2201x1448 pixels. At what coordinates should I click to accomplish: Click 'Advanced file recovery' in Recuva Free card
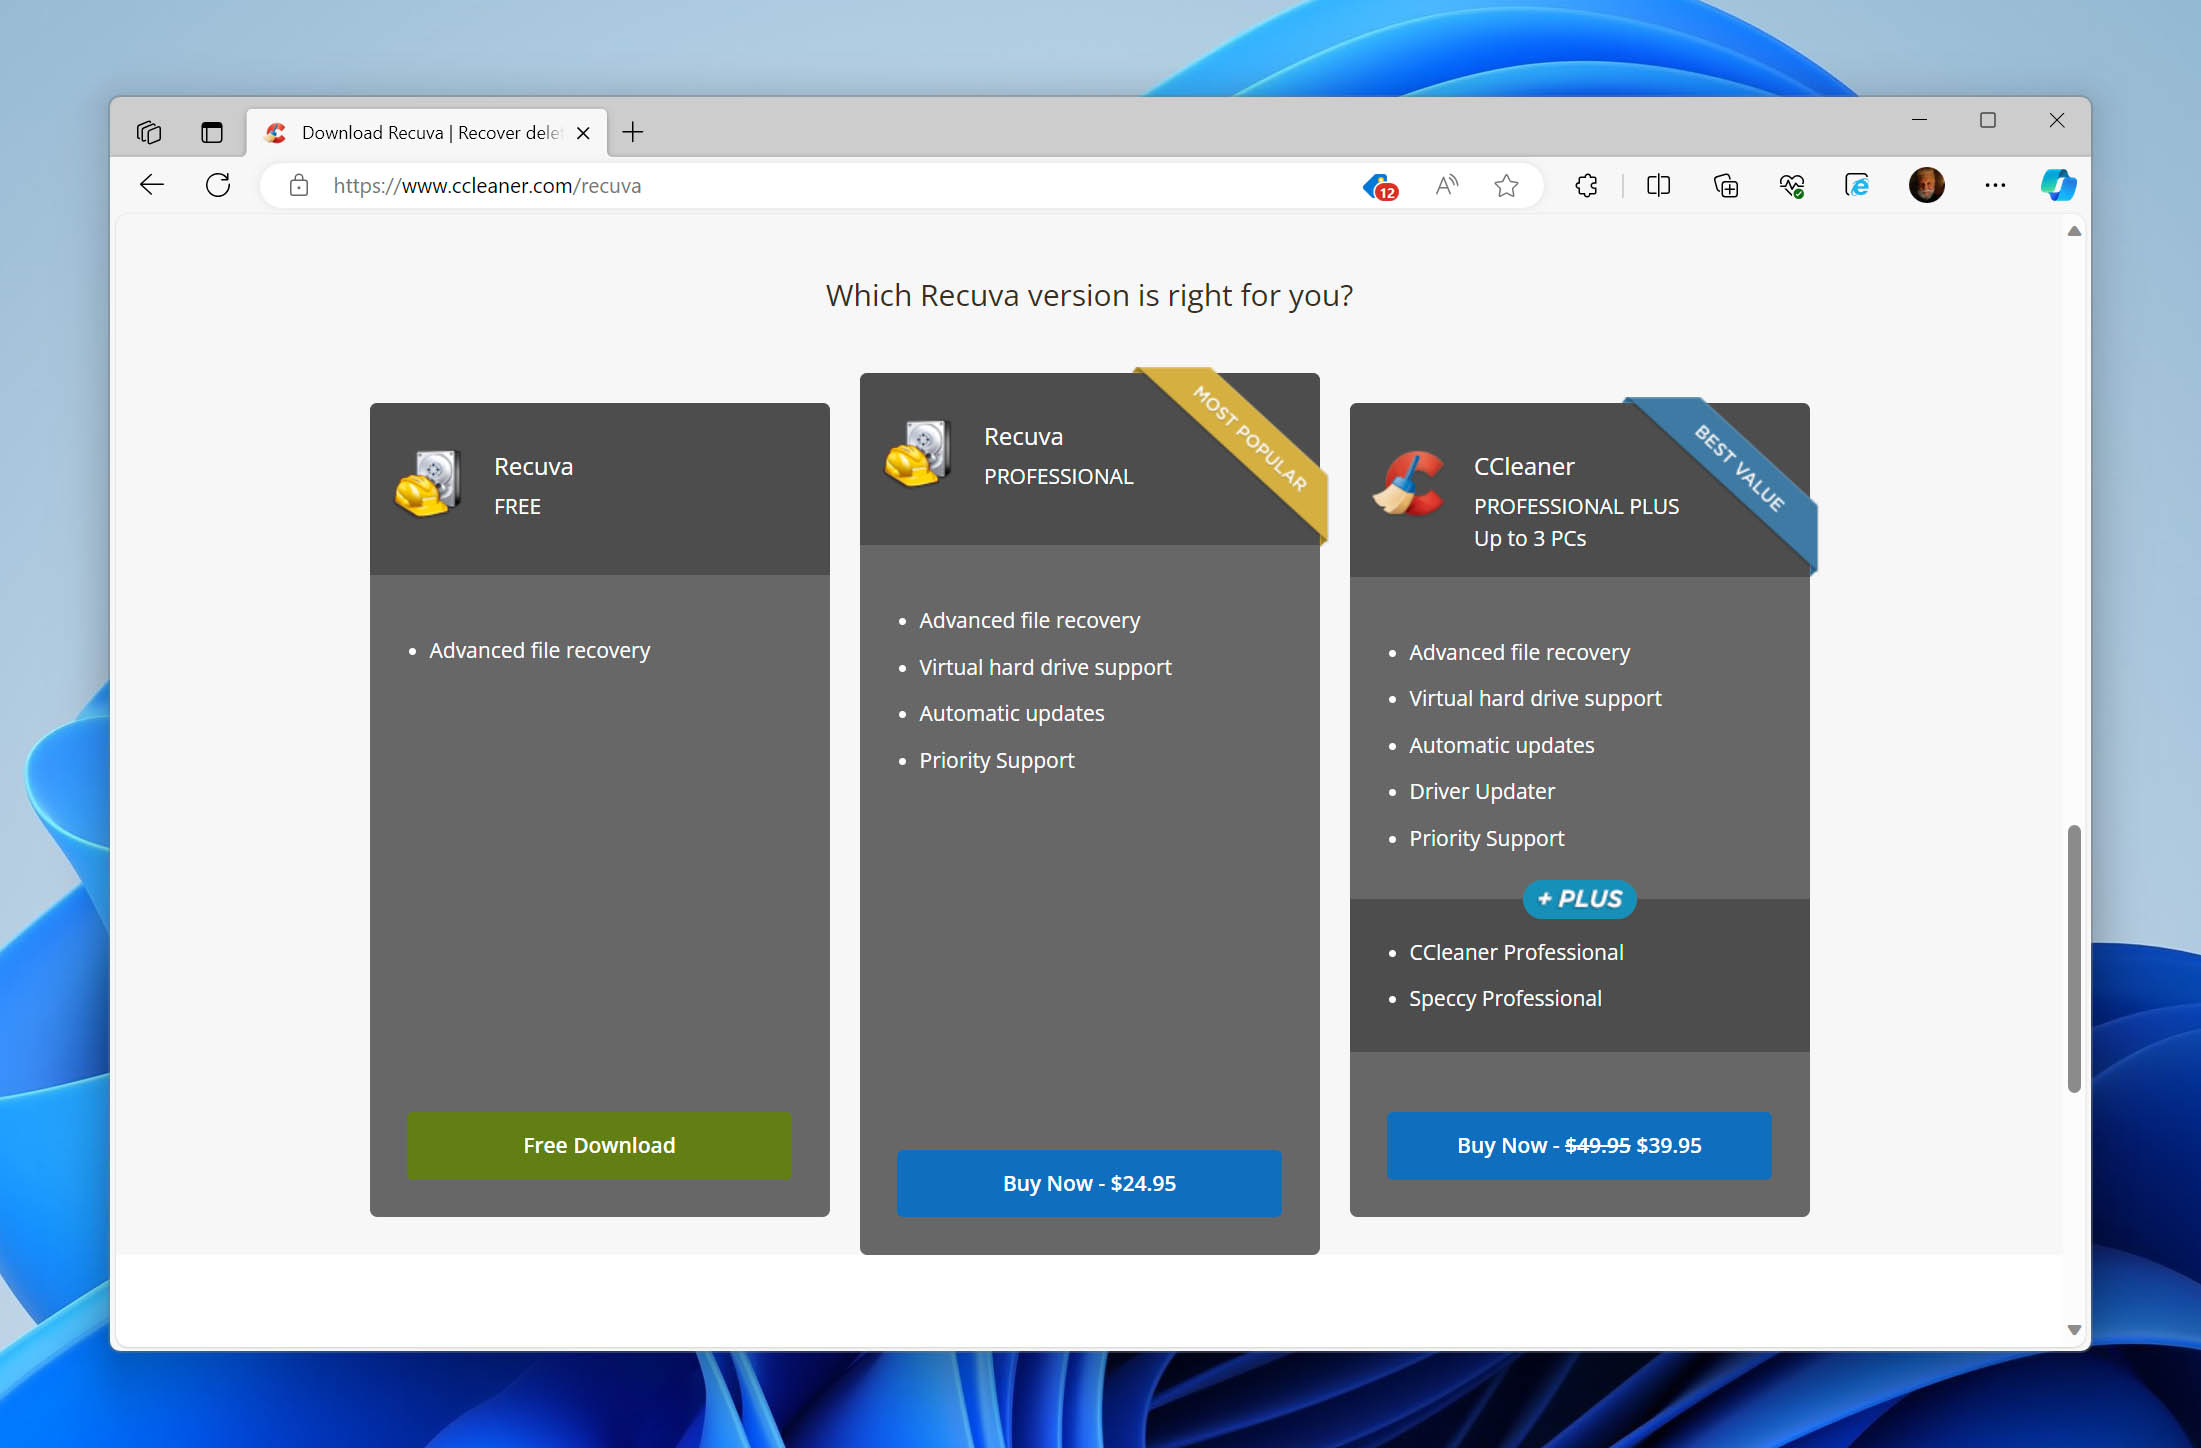click(539, 651)
